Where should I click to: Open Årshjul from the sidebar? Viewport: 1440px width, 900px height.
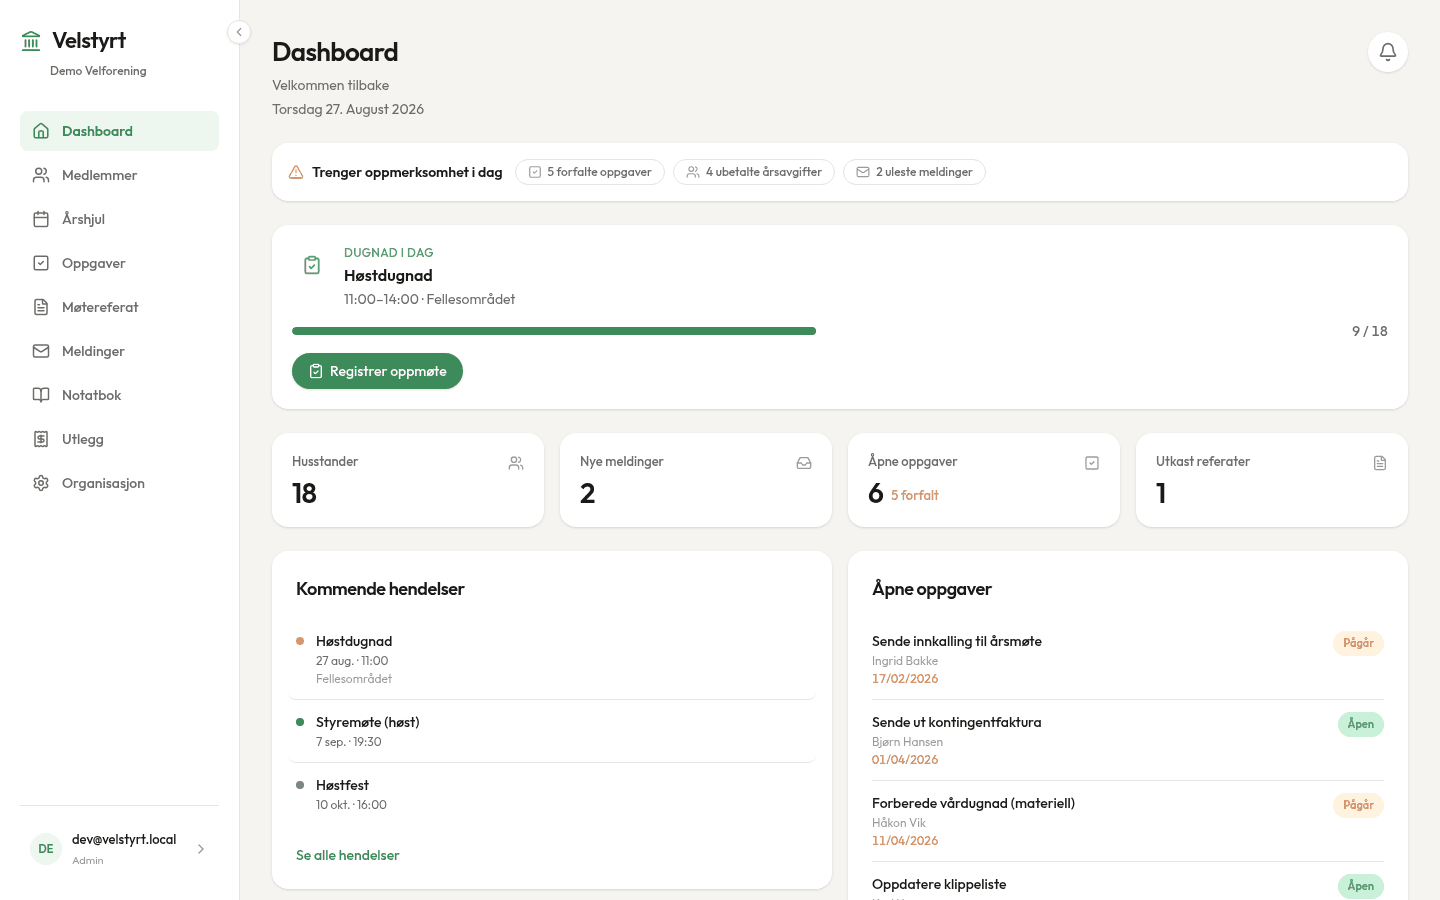119,219
